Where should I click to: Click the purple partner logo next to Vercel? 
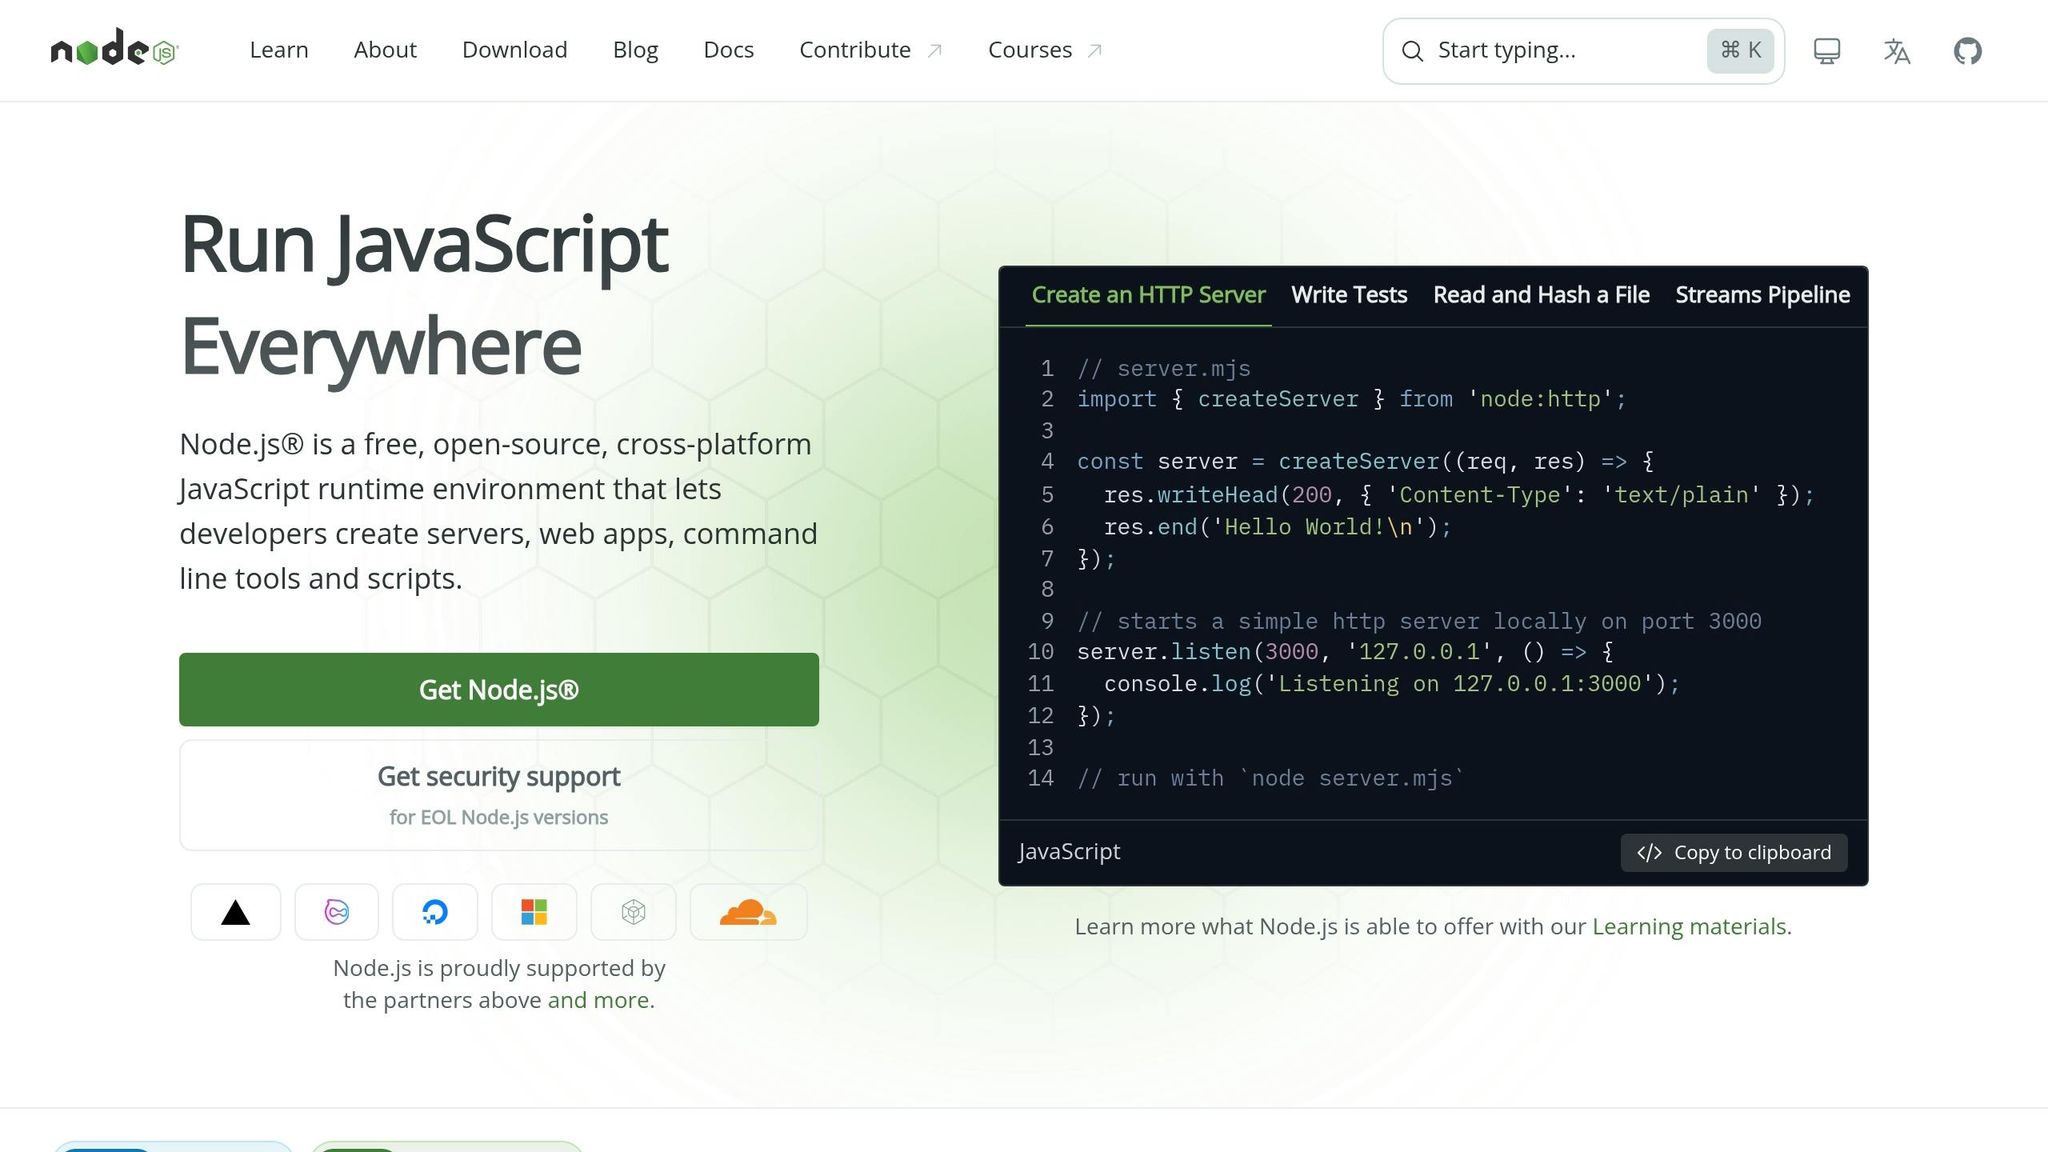[x=336, y=911]
